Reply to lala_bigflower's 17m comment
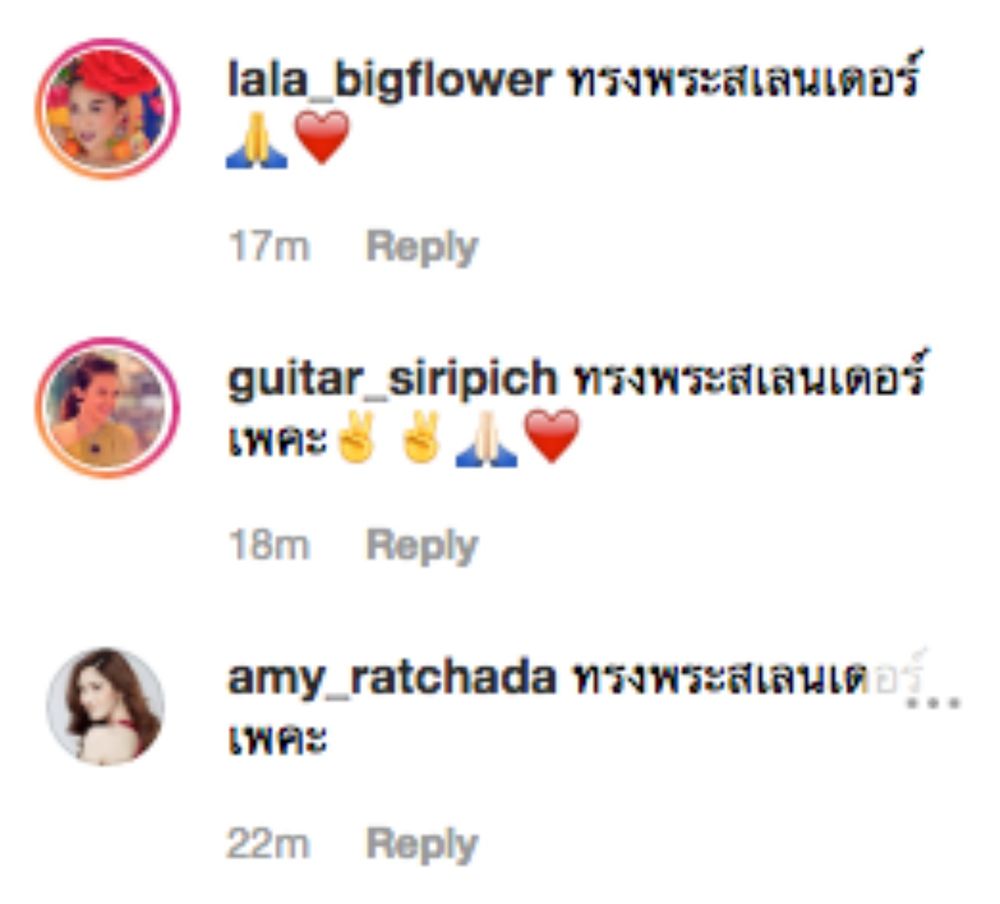Screen dimensions: 1000x904 click(422, 248)
